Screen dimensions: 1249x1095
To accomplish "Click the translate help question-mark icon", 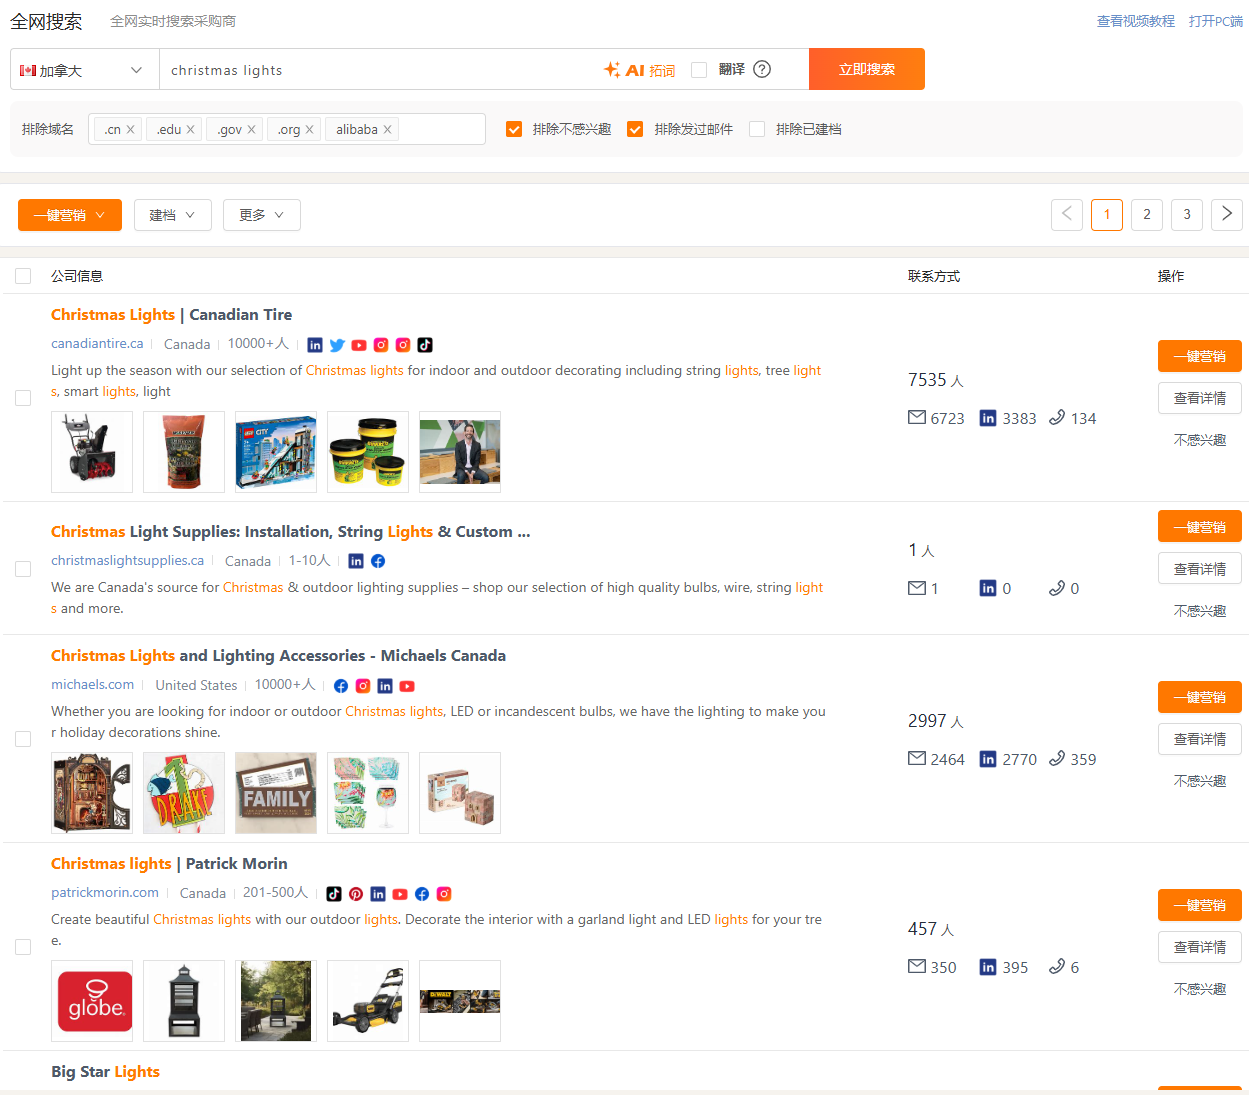I will tap(762, 69).
